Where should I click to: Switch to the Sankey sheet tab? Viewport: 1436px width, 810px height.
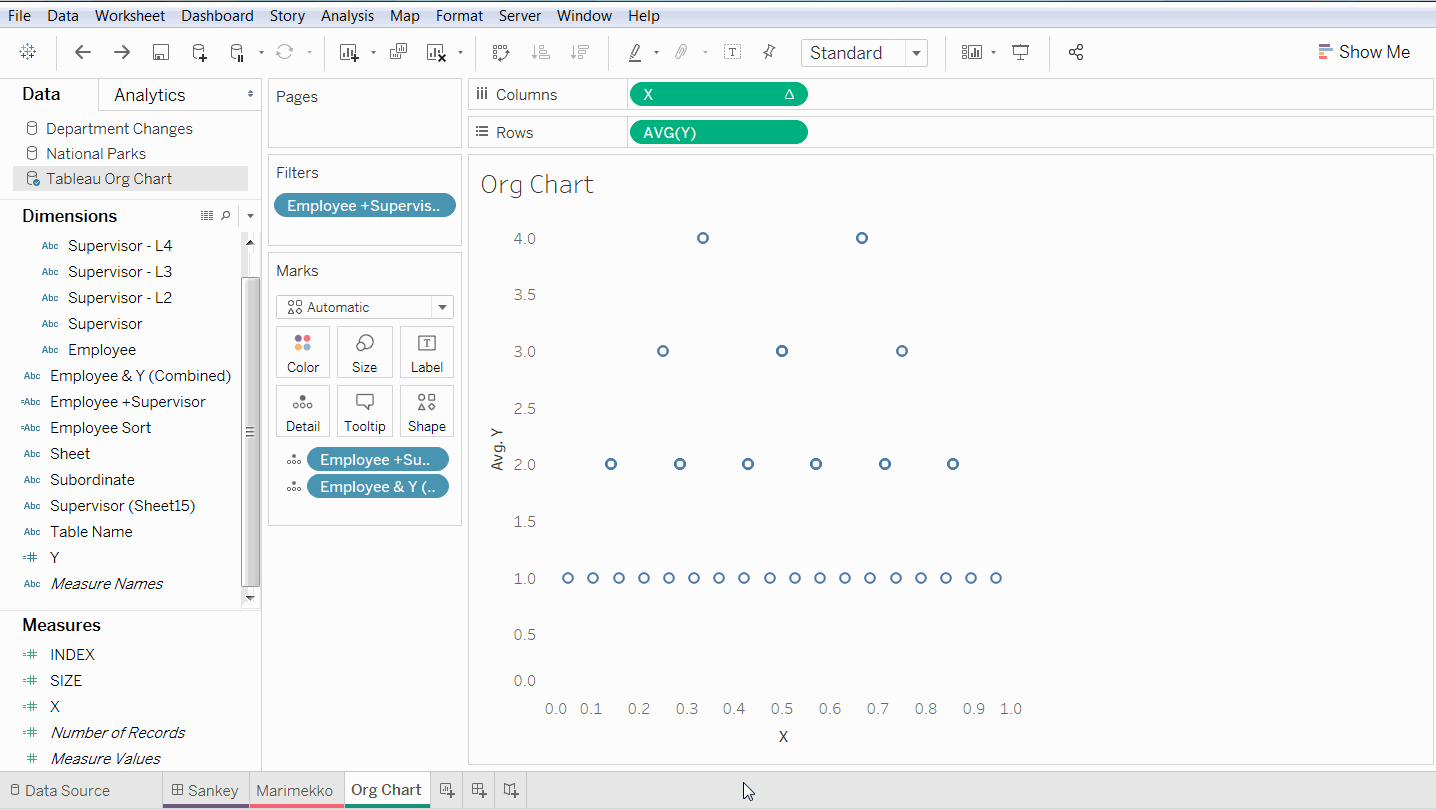click(205, 790)
